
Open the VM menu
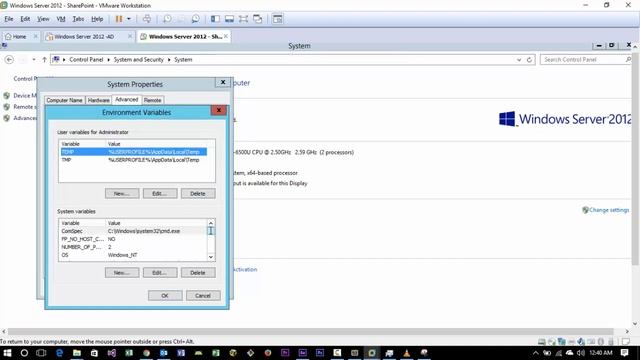(x=61, y=19)
